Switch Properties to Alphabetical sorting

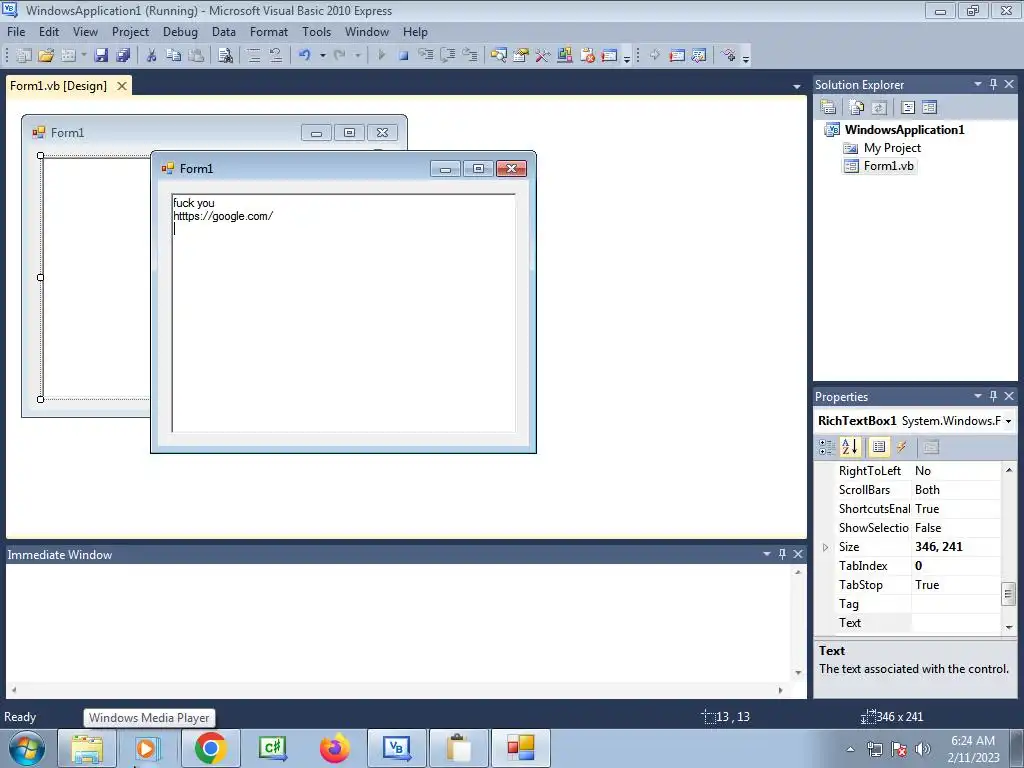(x=850, y=447)
